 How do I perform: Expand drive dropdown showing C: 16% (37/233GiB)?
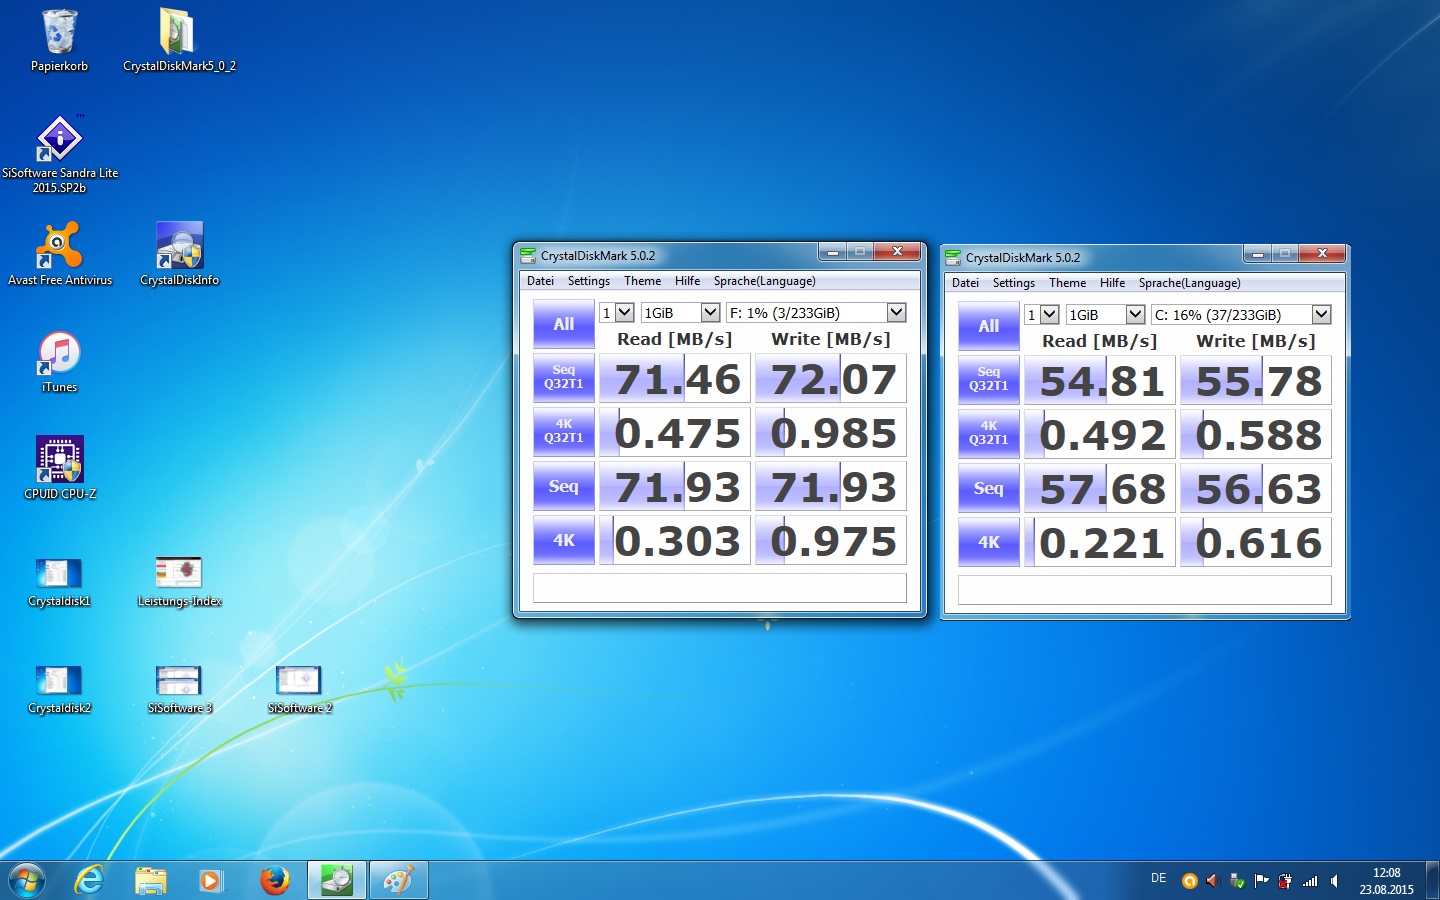1321,315
